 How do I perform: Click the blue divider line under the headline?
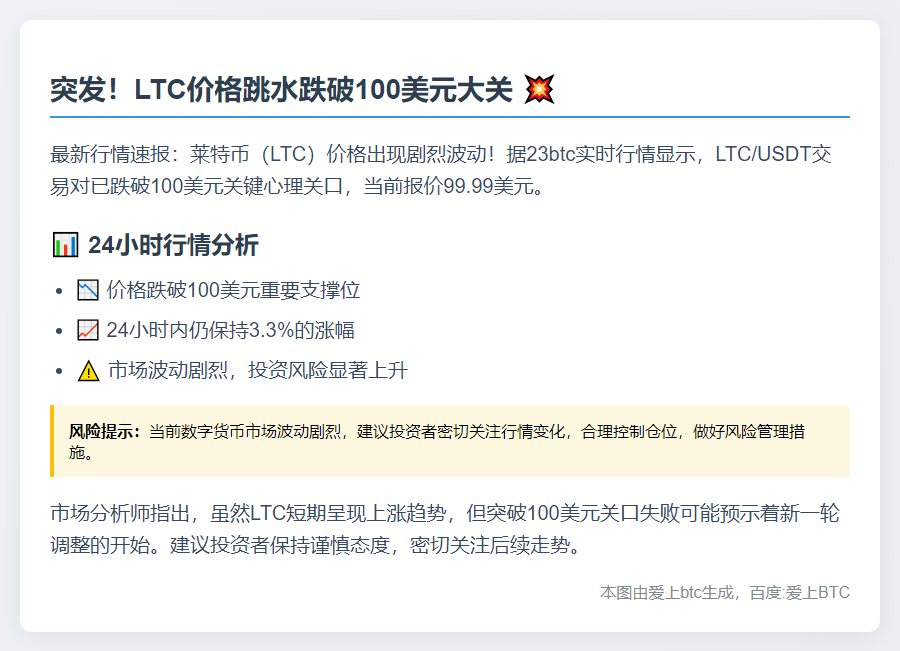(x=450, y=117)
